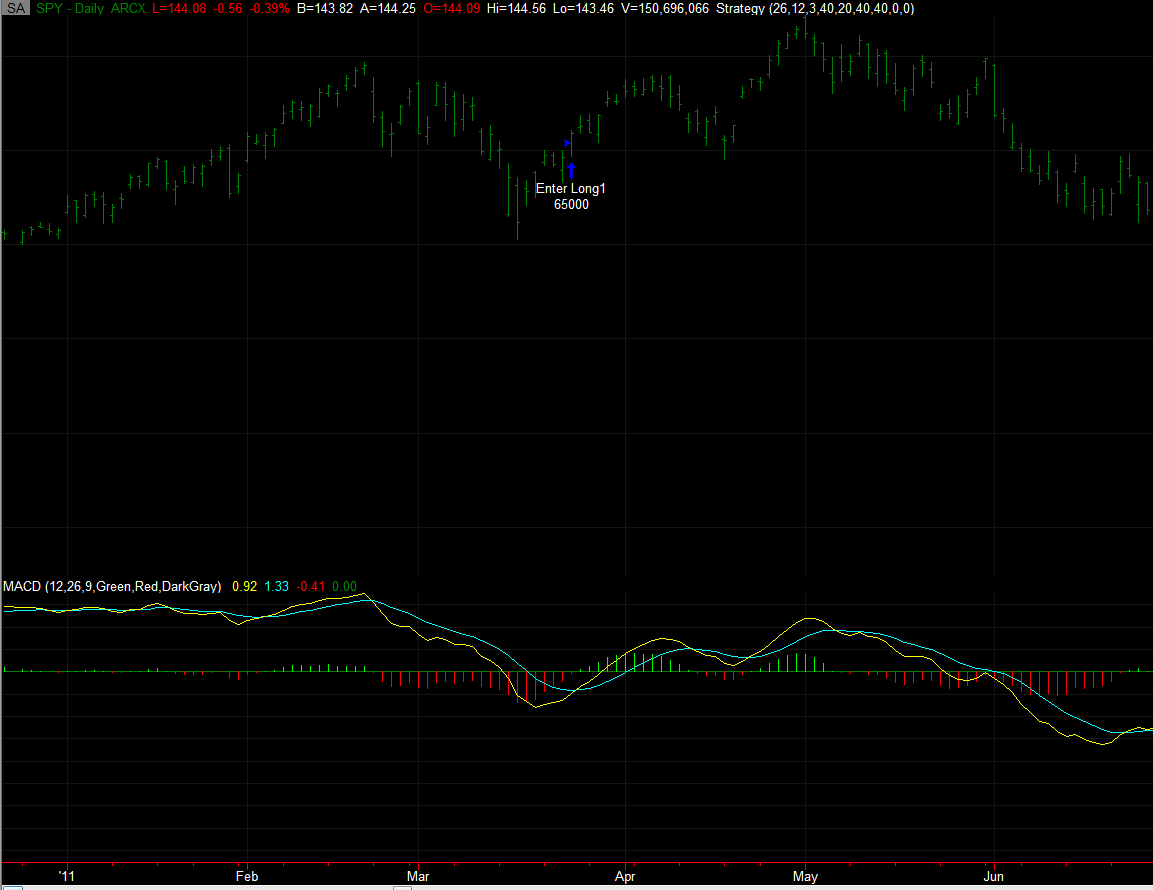1153x890 pixels.
Task: Click the cyan MACD average value '1.33'
Action: click(276, 586)
